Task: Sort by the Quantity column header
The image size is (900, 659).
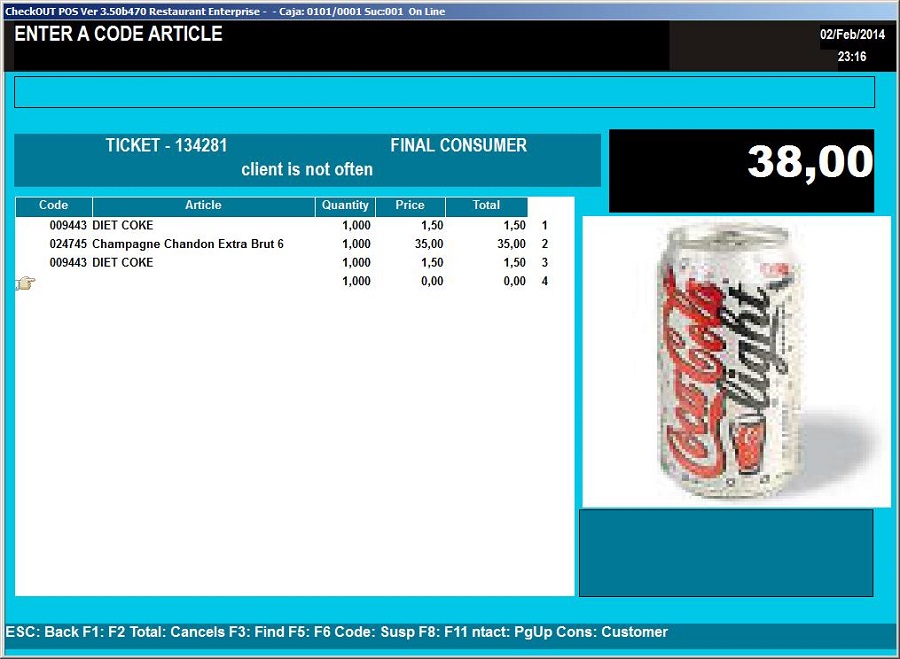Action: pyautogui.click(x=345, y=206)
